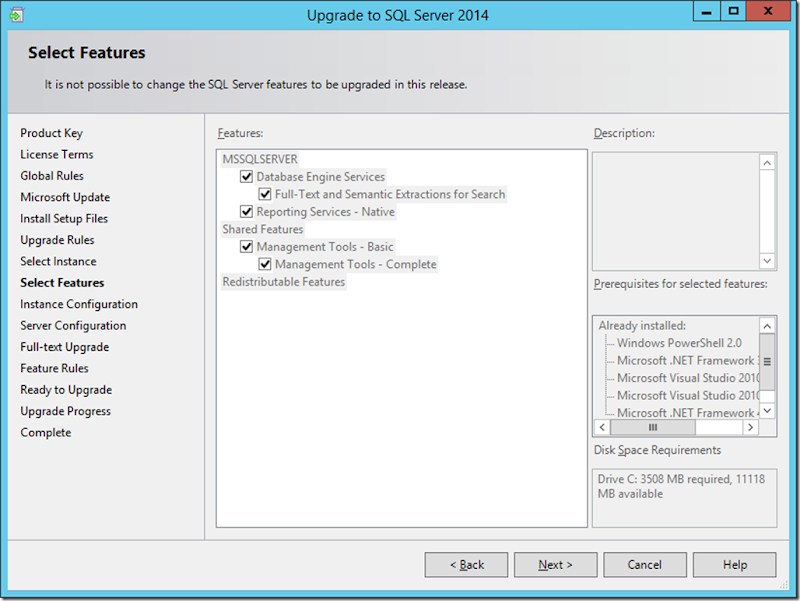
Task: Click Management Tools - Complete label
Action: [x=356, y=264]
